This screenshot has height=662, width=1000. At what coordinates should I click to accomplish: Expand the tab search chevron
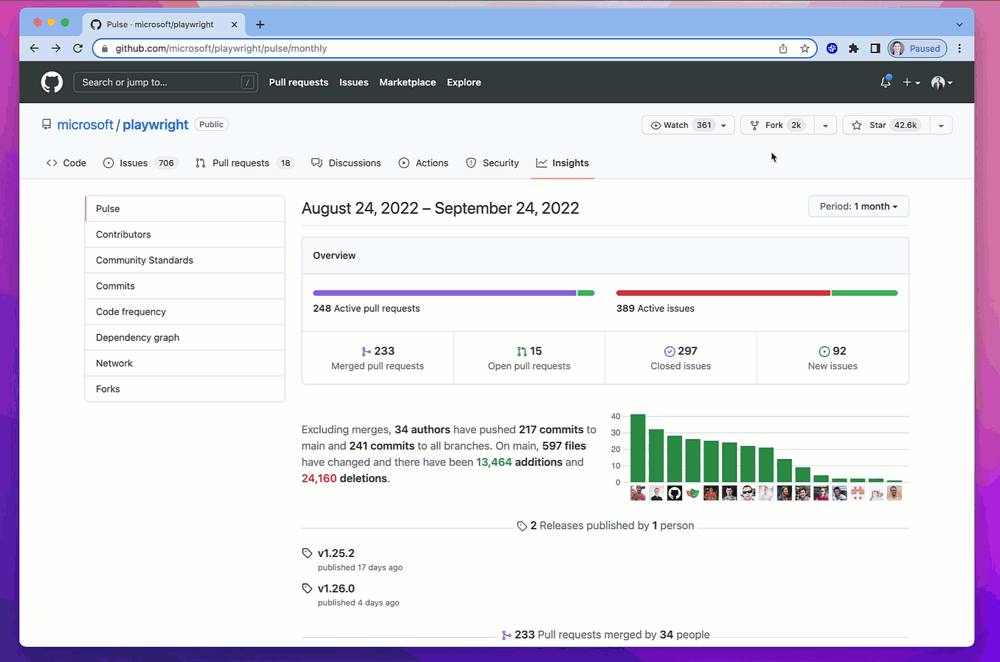(959, 24)
